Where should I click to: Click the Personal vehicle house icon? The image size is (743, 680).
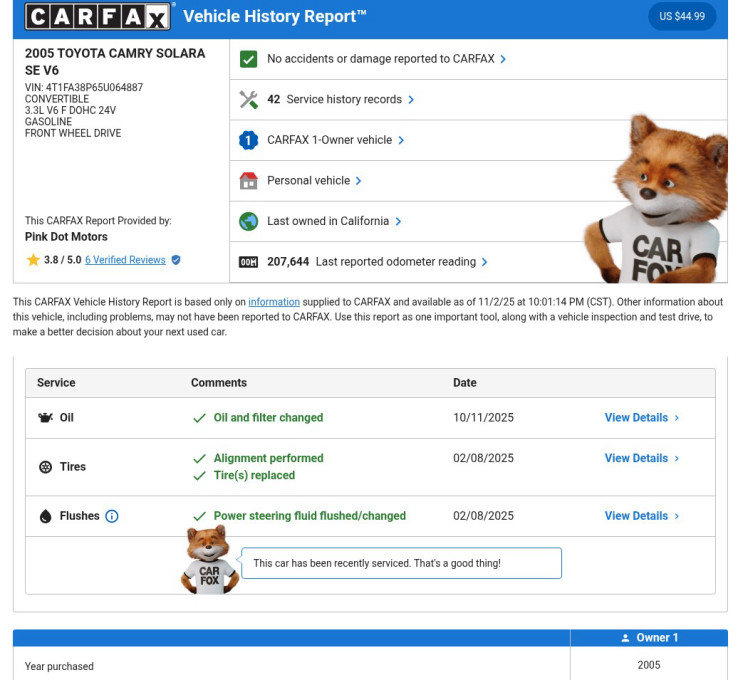pos(249,181)
